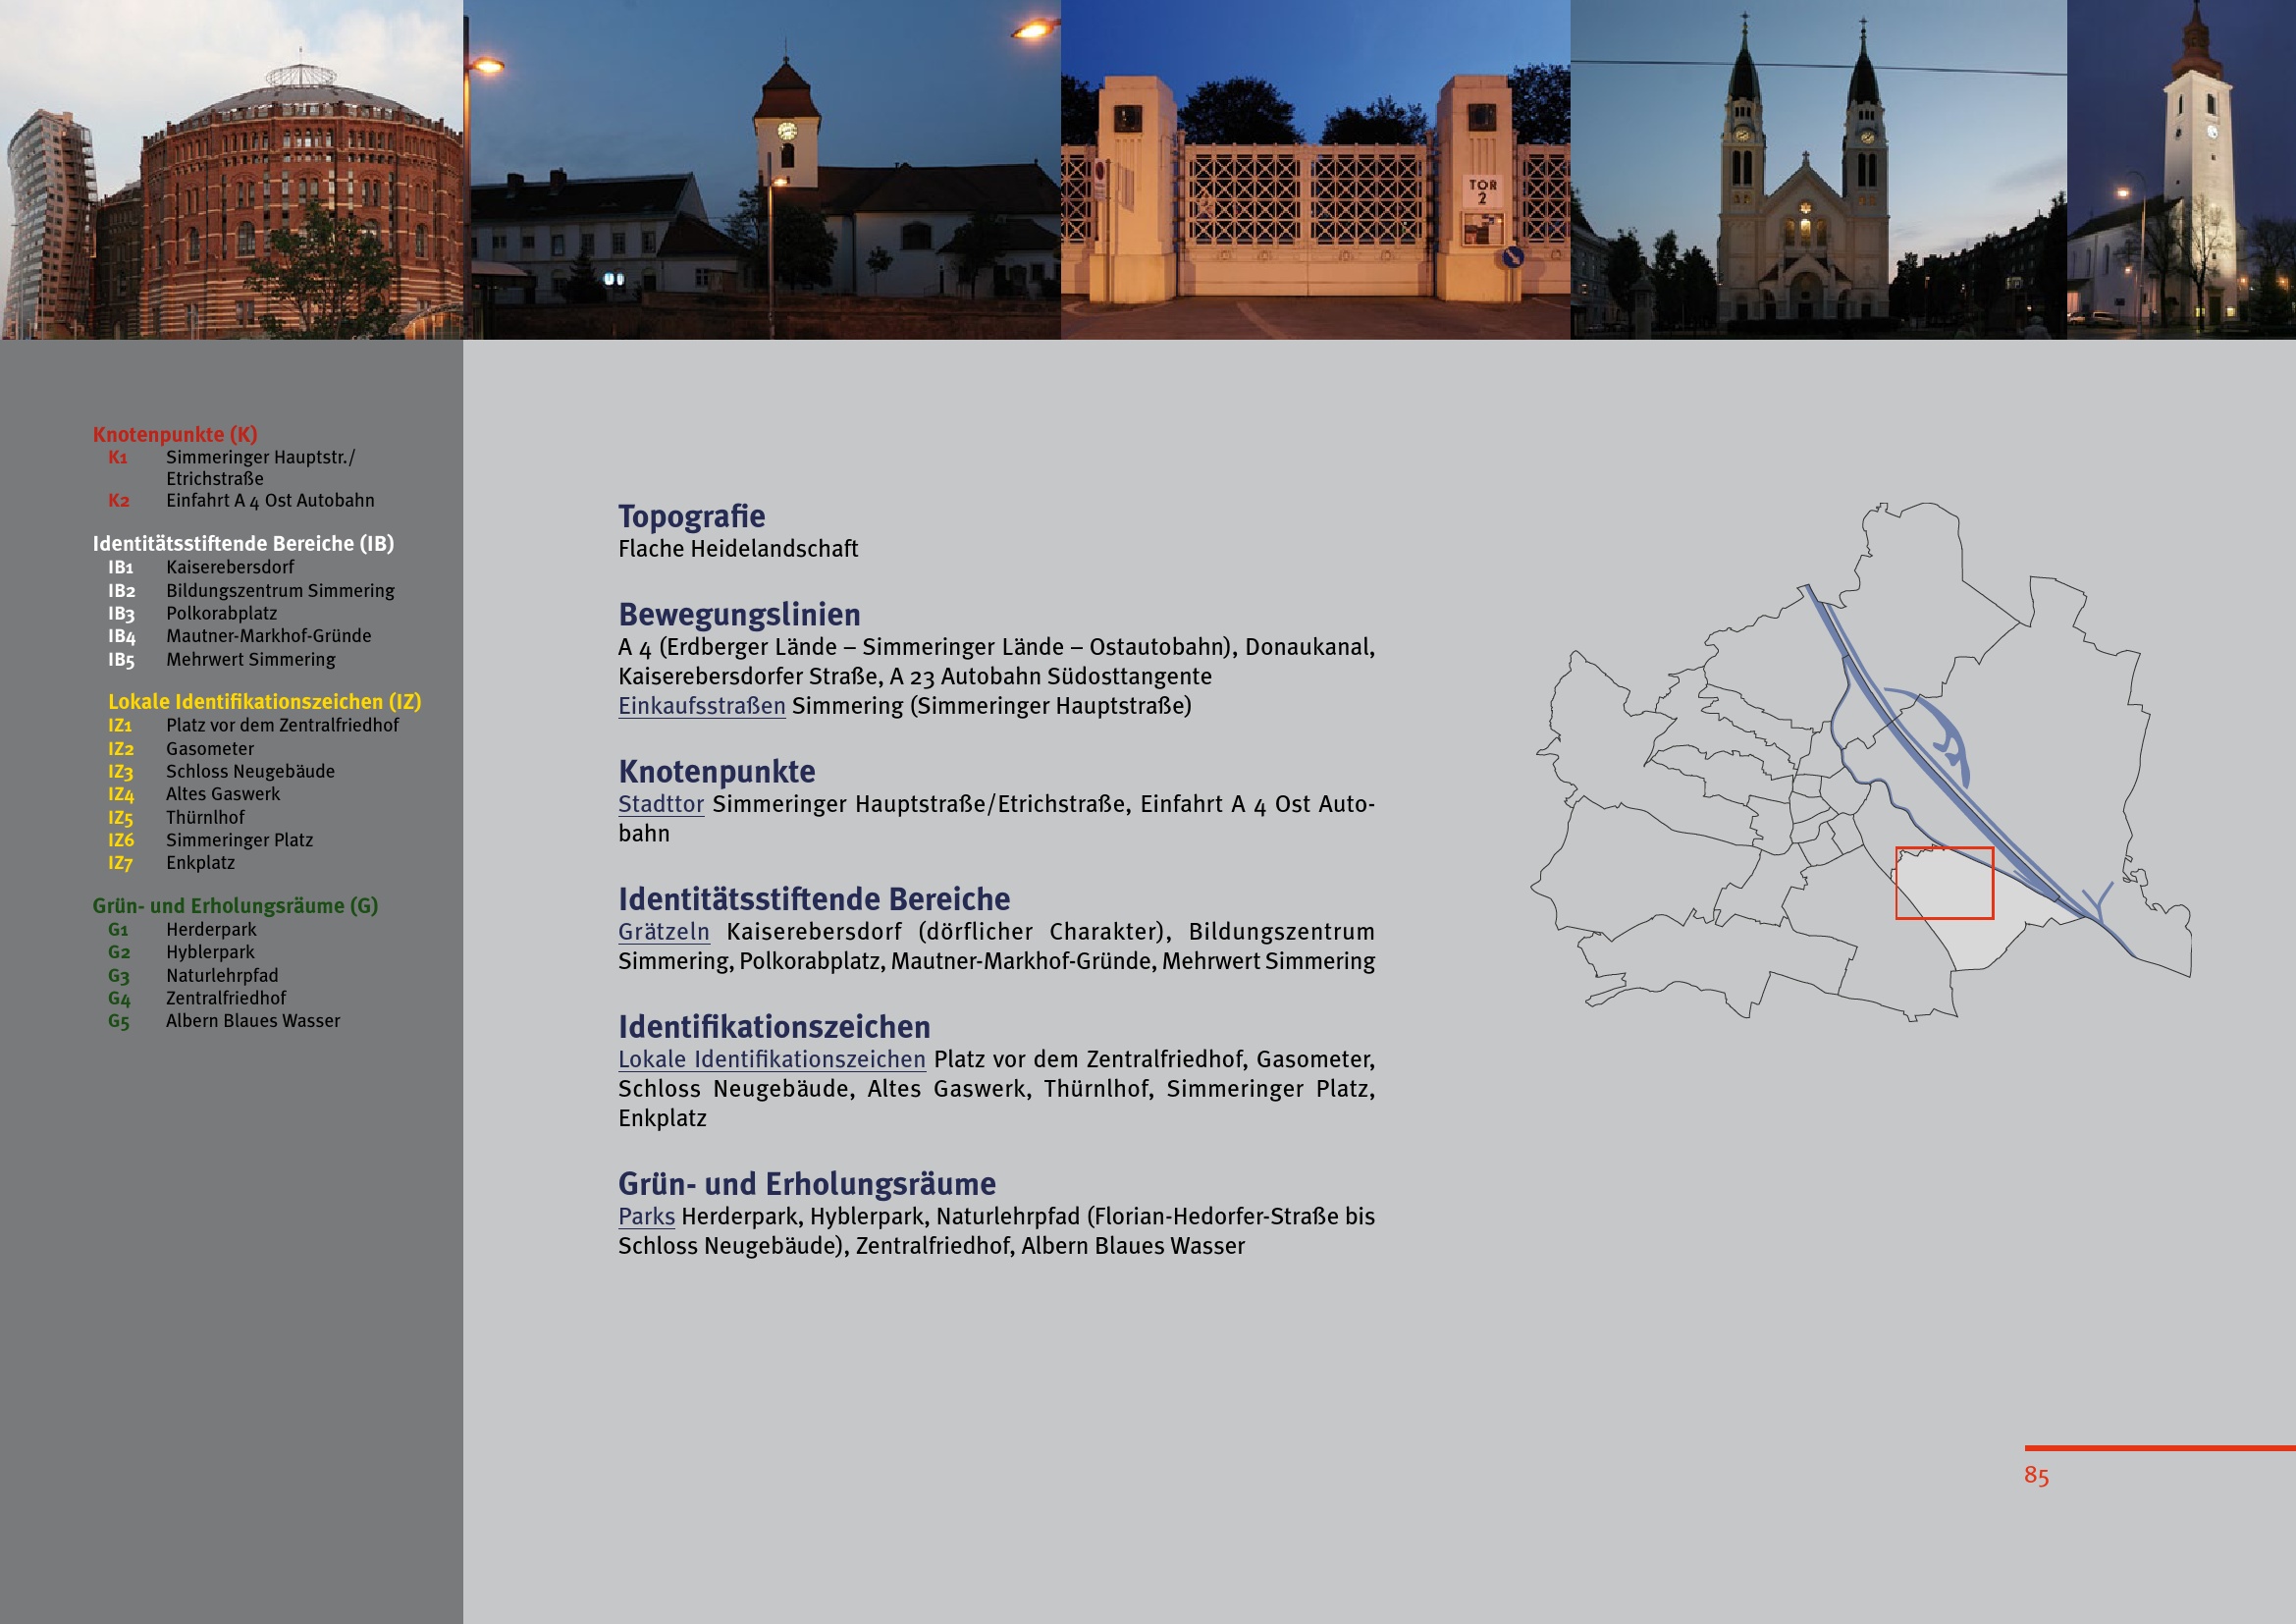Click the Topografie heading

(x=691, y=516)
